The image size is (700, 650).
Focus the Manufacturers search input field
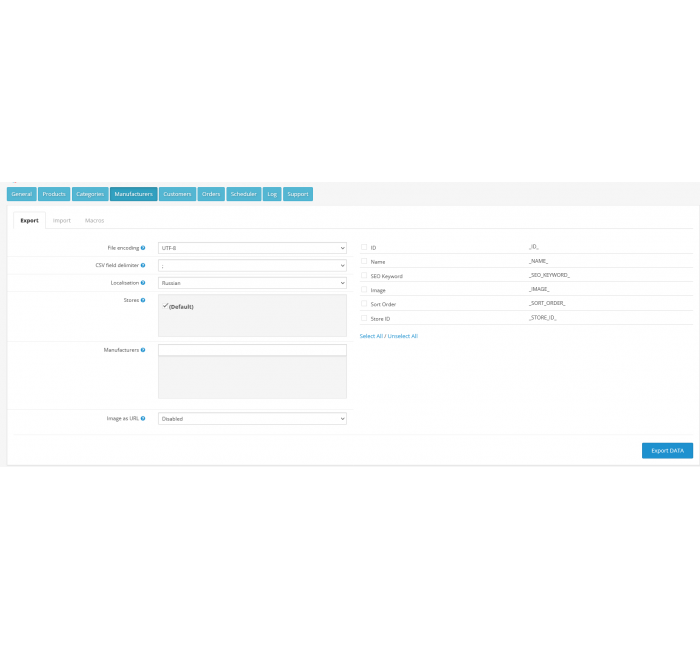(x=252, y=350)
